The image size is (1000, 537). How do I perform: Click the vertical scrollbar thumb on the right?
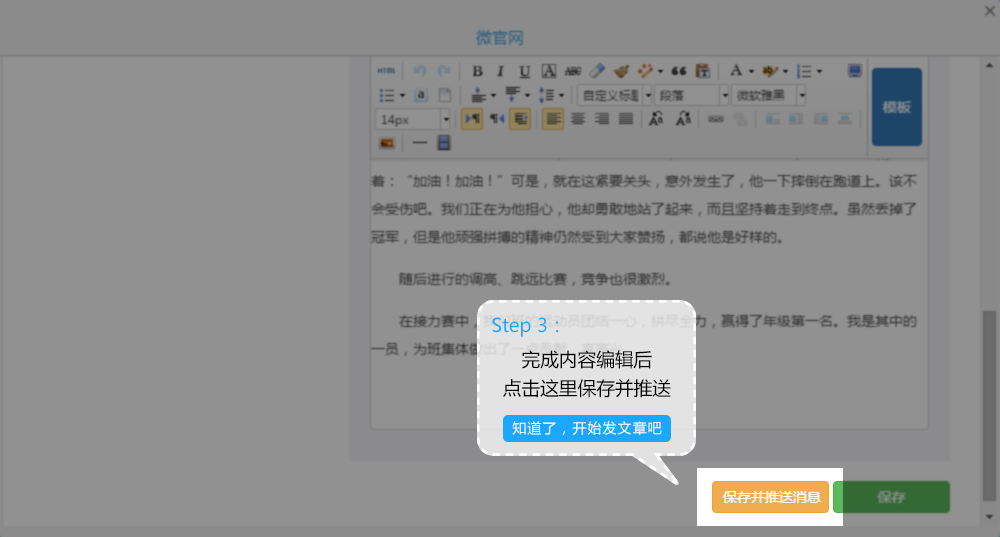[x=989, y=400]
